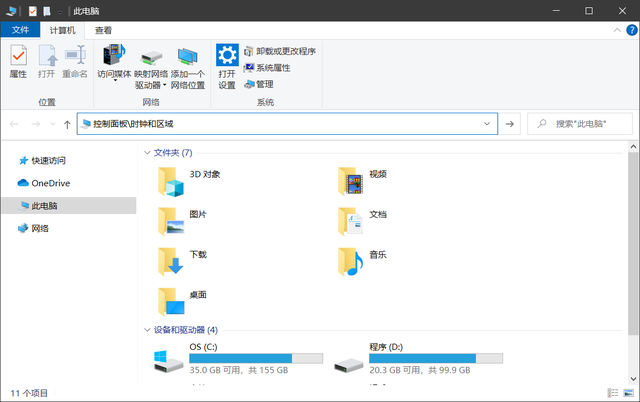The width and height of the screenshot is (640, 402).
Task: Expand the address bar history dropdown
Action: [489, 123]
